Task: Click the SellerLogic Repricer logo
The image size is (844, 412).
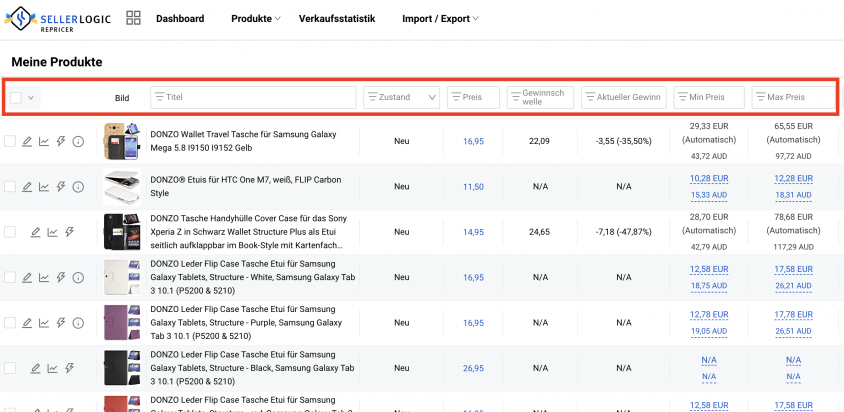Action: (58, 19)
